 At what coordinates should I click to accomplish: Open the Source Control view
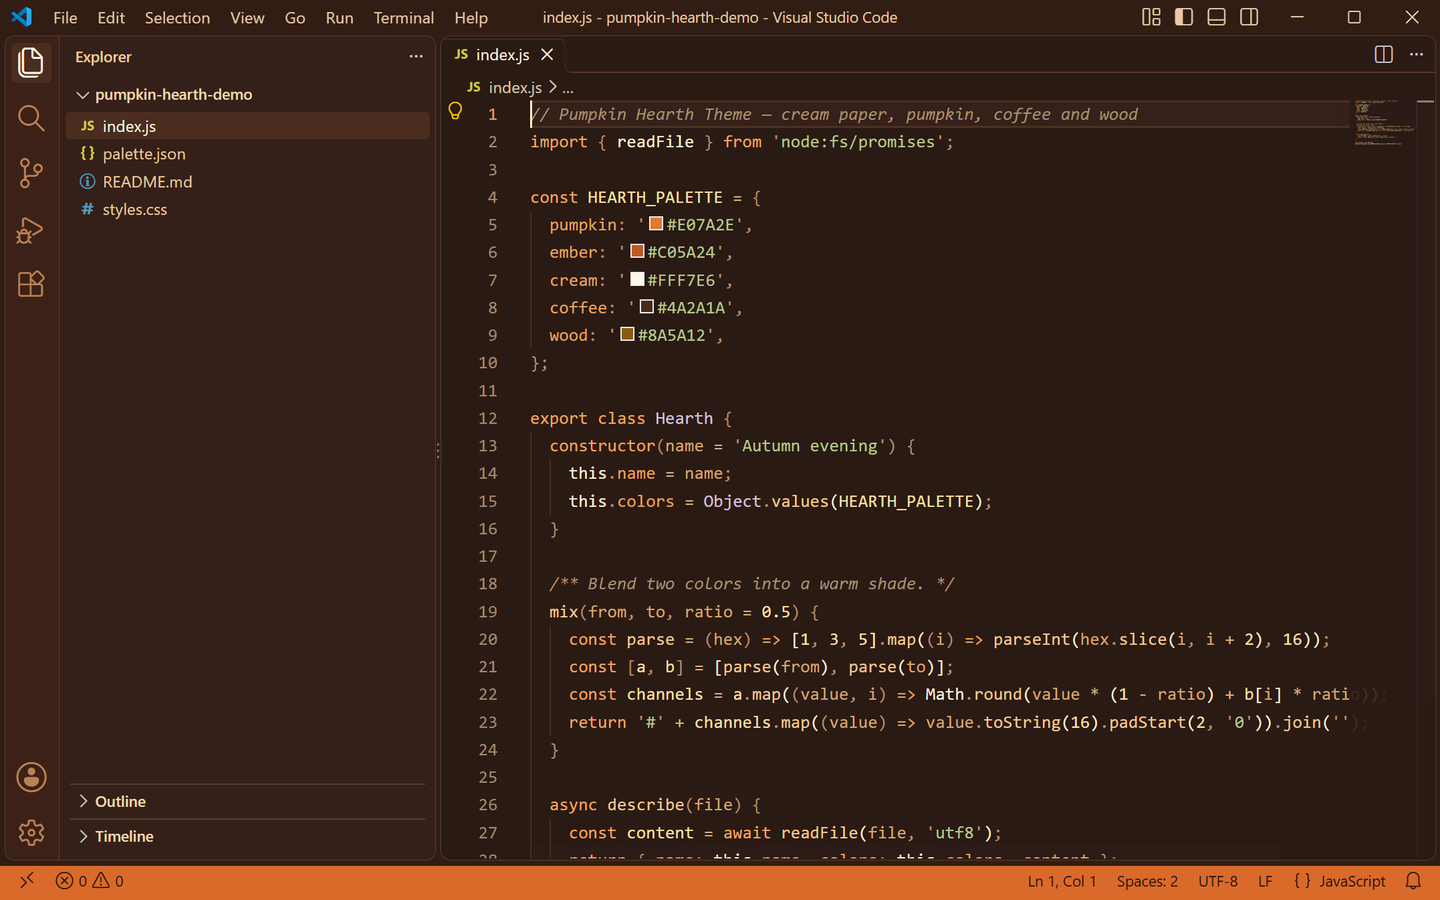click(x=31, y=173)
